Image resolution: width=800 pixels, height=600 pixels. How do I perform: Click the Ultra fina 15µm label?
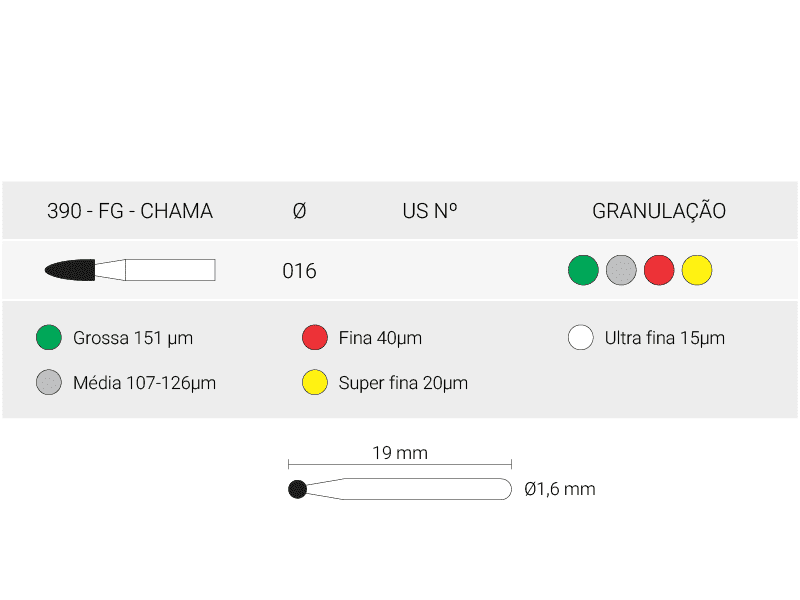pos(665,338)
